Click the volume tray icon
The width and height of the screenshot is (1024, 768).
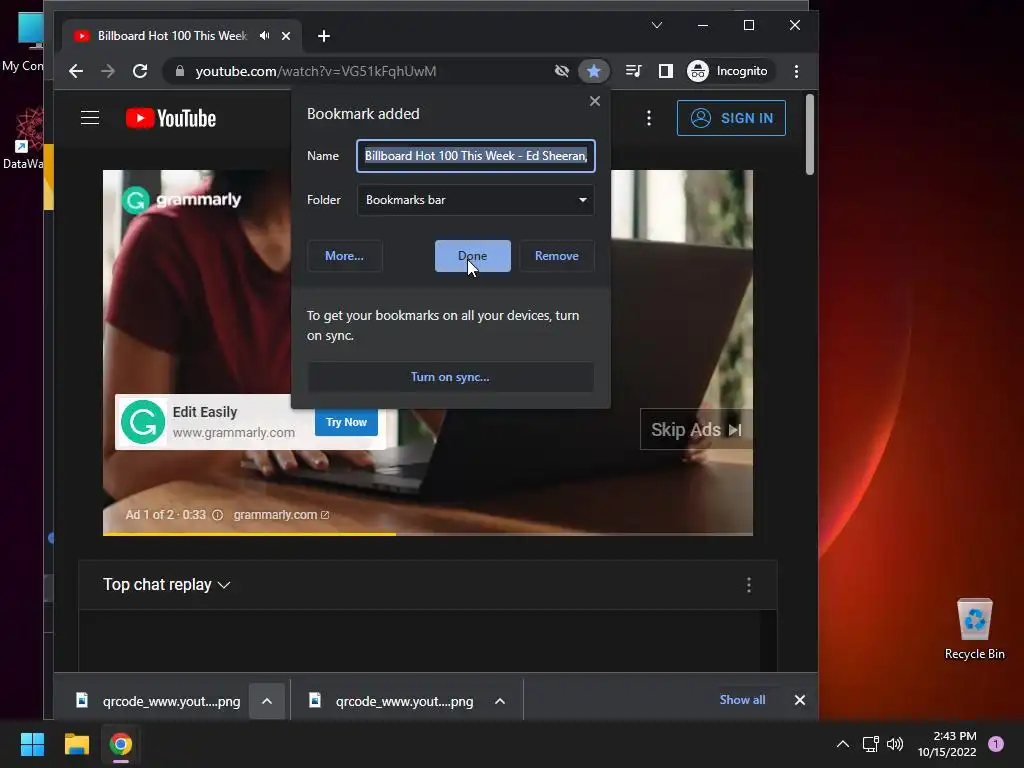point(895,744)
